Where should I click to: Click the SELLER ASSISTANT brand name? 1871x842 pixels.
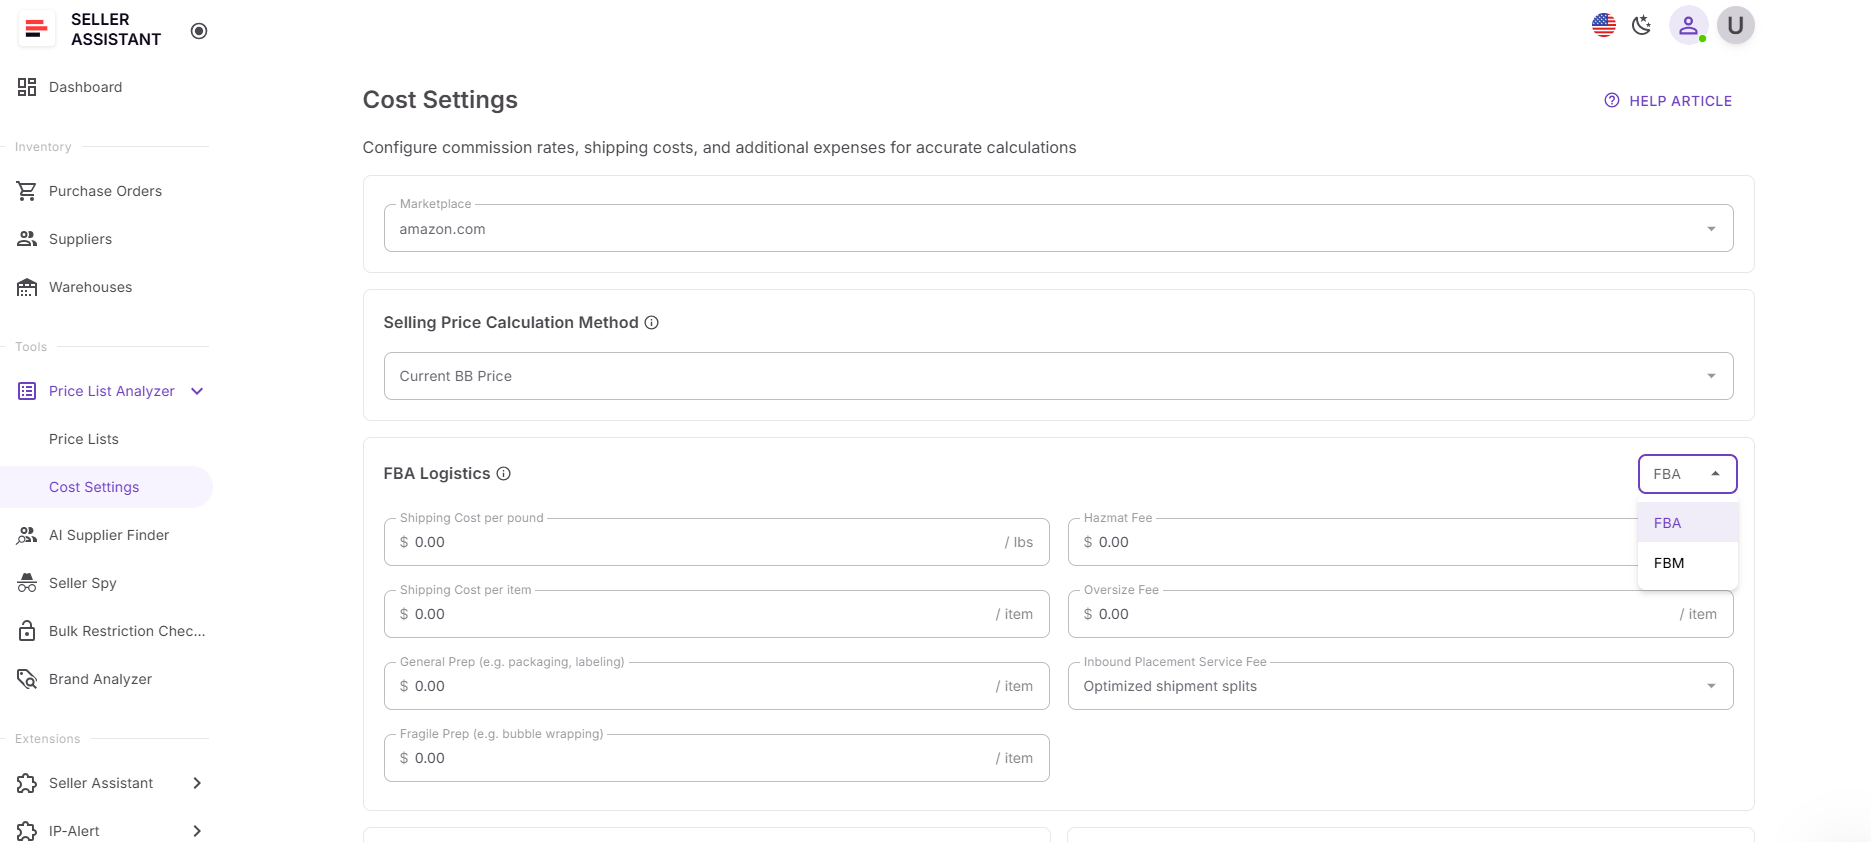(x=116, y=29)
